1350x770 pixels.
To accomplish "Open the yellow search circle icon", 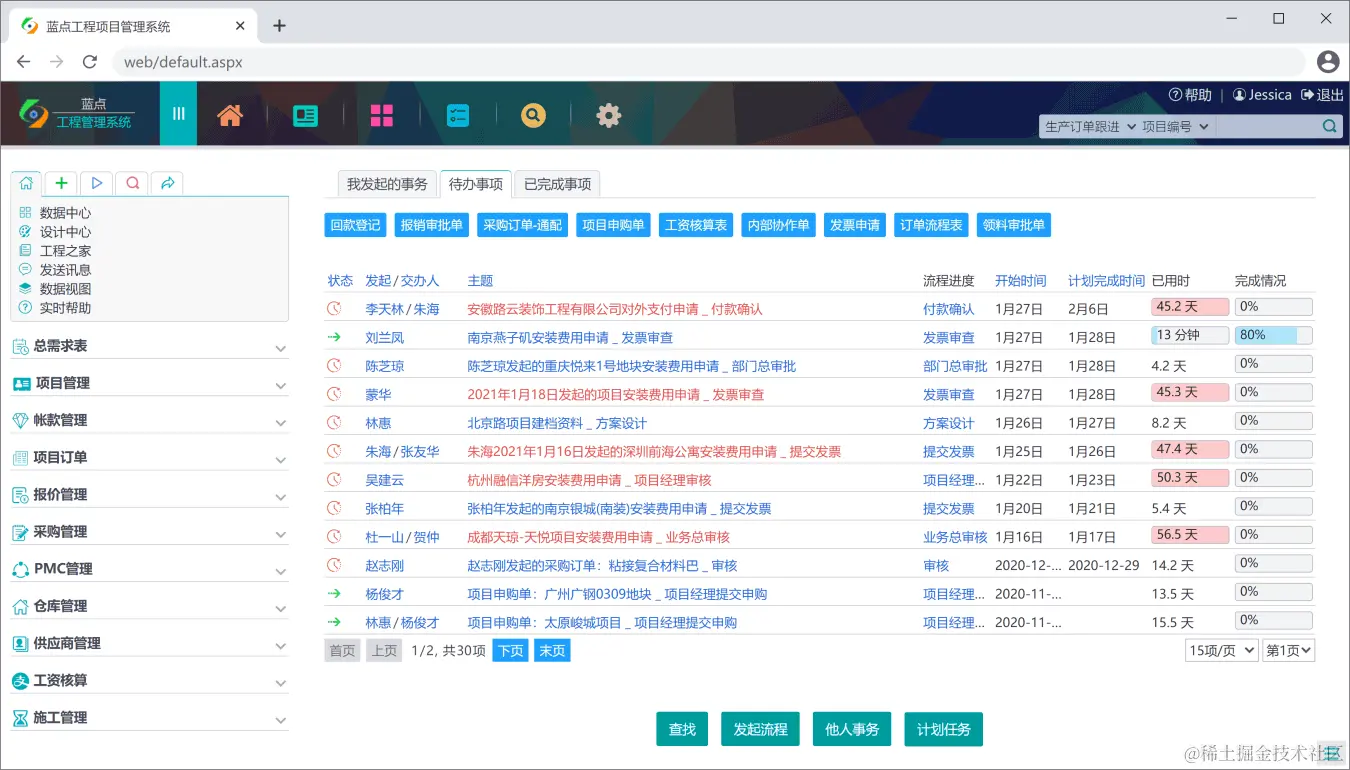I will coord(533,116).
